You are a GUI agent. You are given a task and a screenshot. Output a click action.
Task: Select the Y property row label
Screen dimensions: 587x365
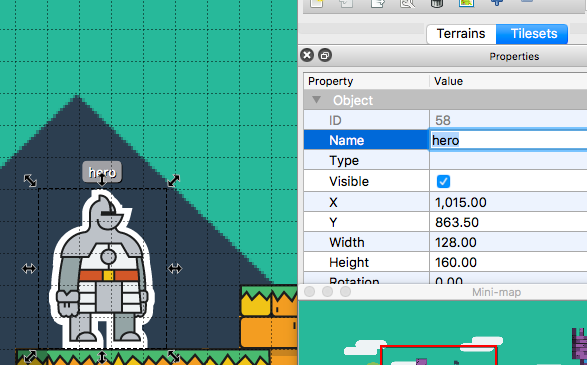tap(333, 223)
